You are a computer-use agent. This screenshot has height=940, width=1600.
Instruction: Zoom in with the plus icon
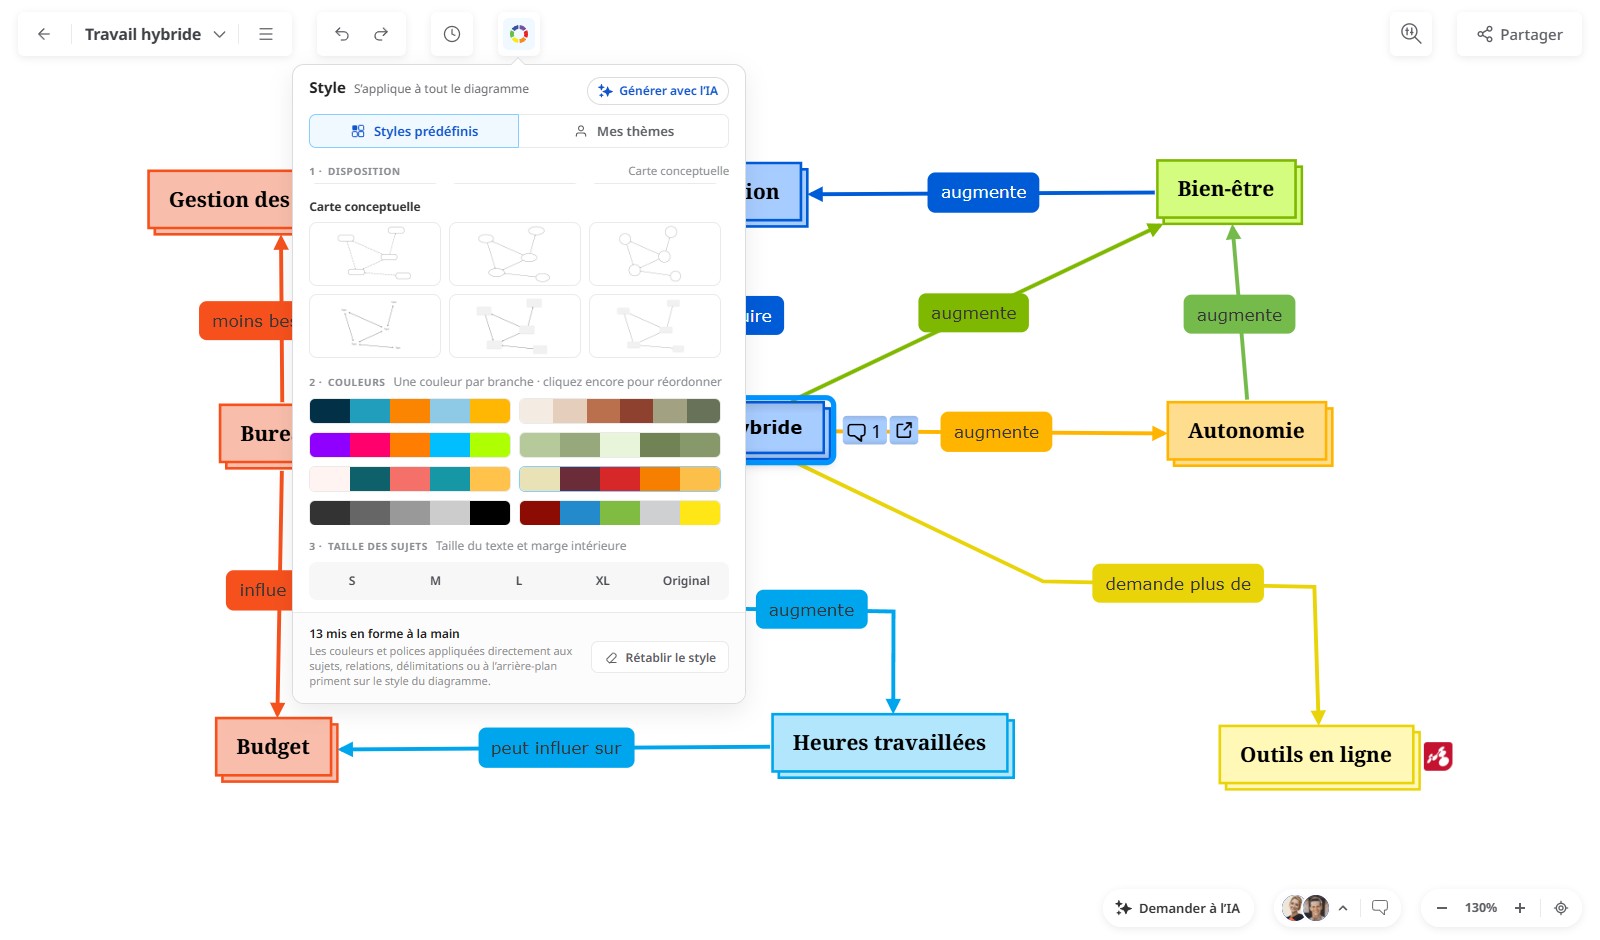(1520, 908)
